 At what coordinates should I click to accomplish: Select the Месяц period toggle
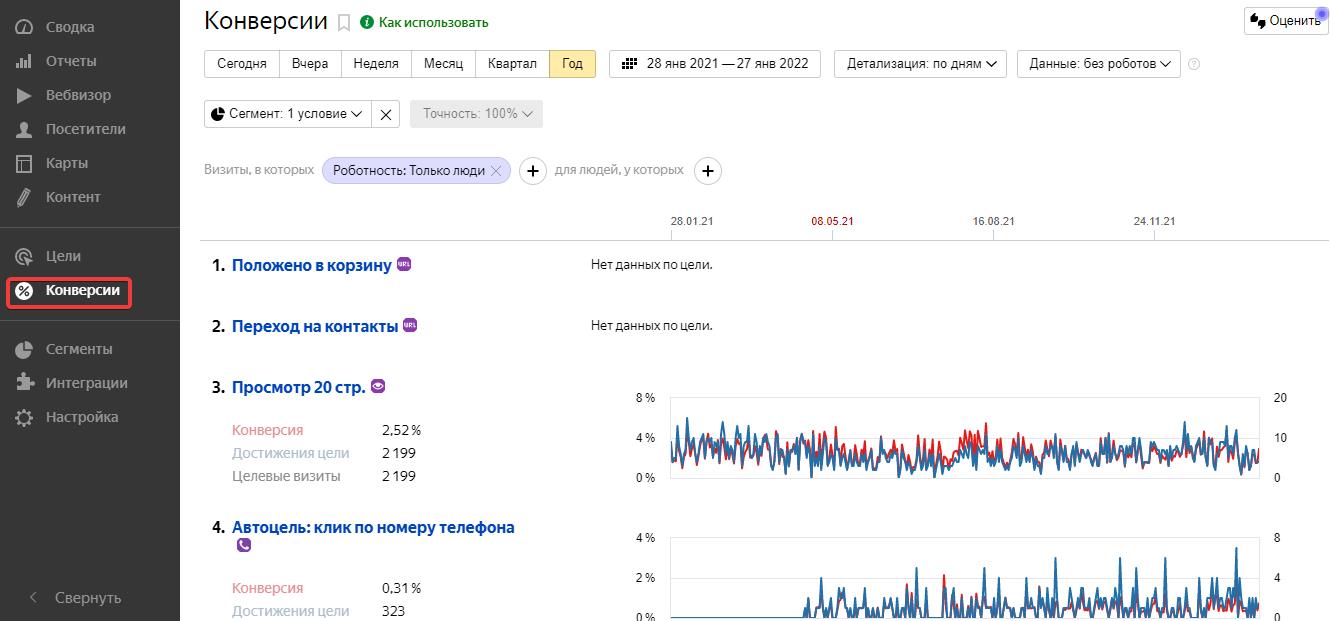point(443,63)
